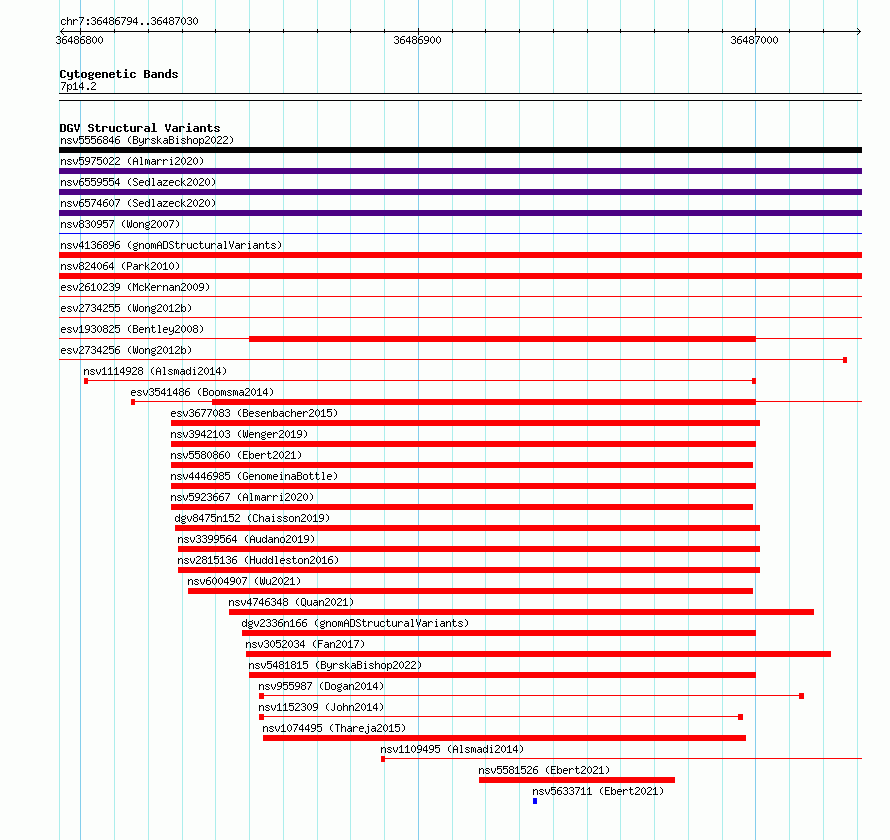The image size is (890, 840).
Task: Click the left start square of esv3541486
Action: click(x=133, y=402)
